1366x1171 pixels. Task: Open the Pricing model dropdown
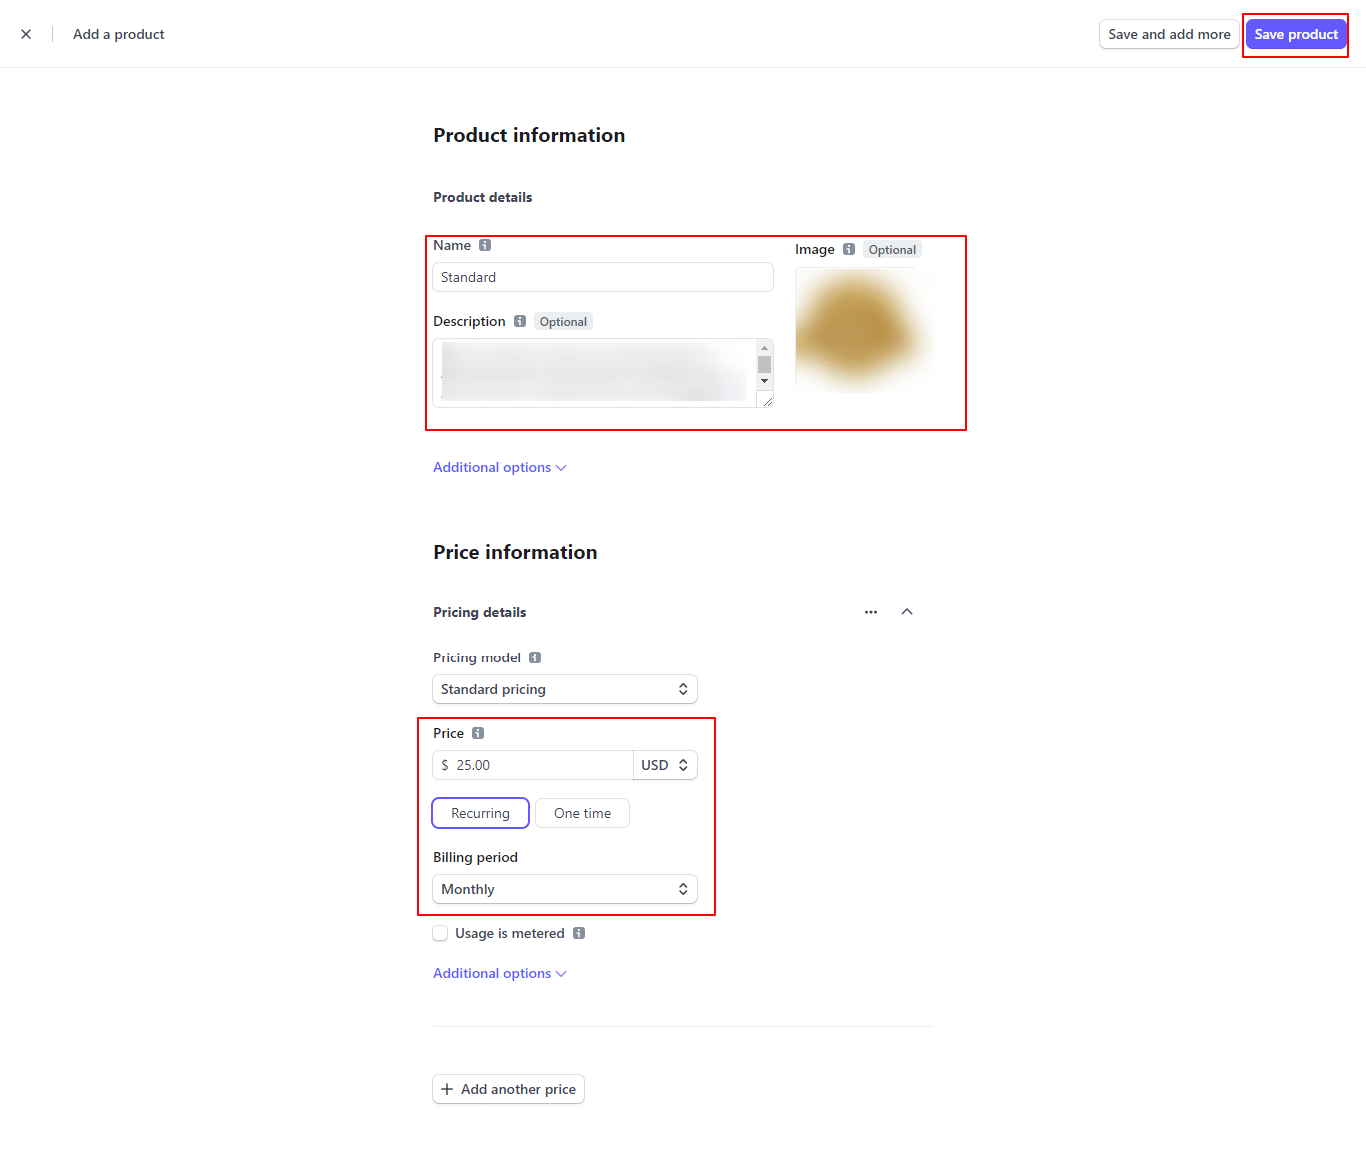(x=564, y=689)
